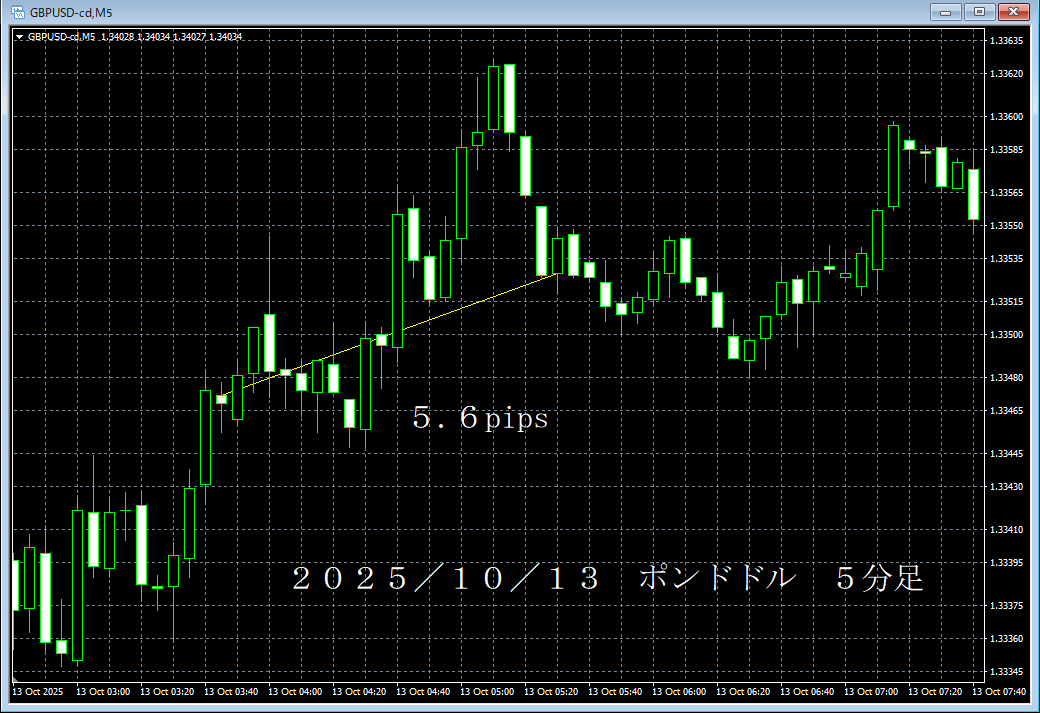Click the 1.33600 price scale value
This screenshot has height=713, width=1040.
(1006, 117)
